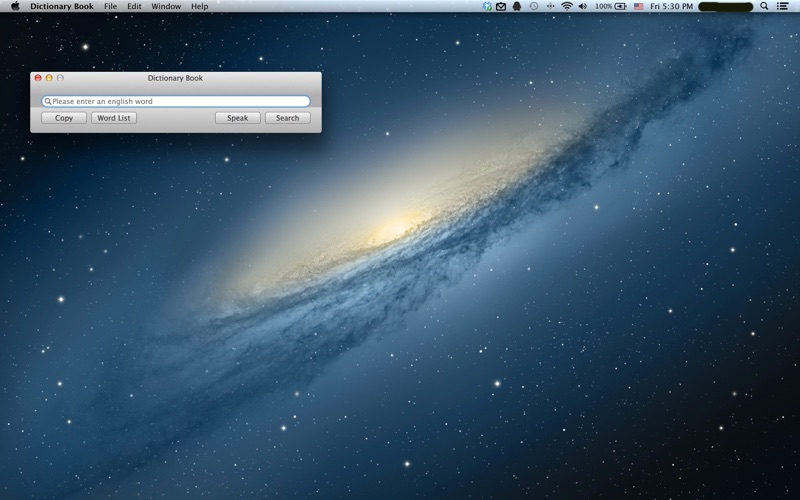Click the Wi-Fi status icon
Viewport: 800px width, 500px height.
(566, 6)
